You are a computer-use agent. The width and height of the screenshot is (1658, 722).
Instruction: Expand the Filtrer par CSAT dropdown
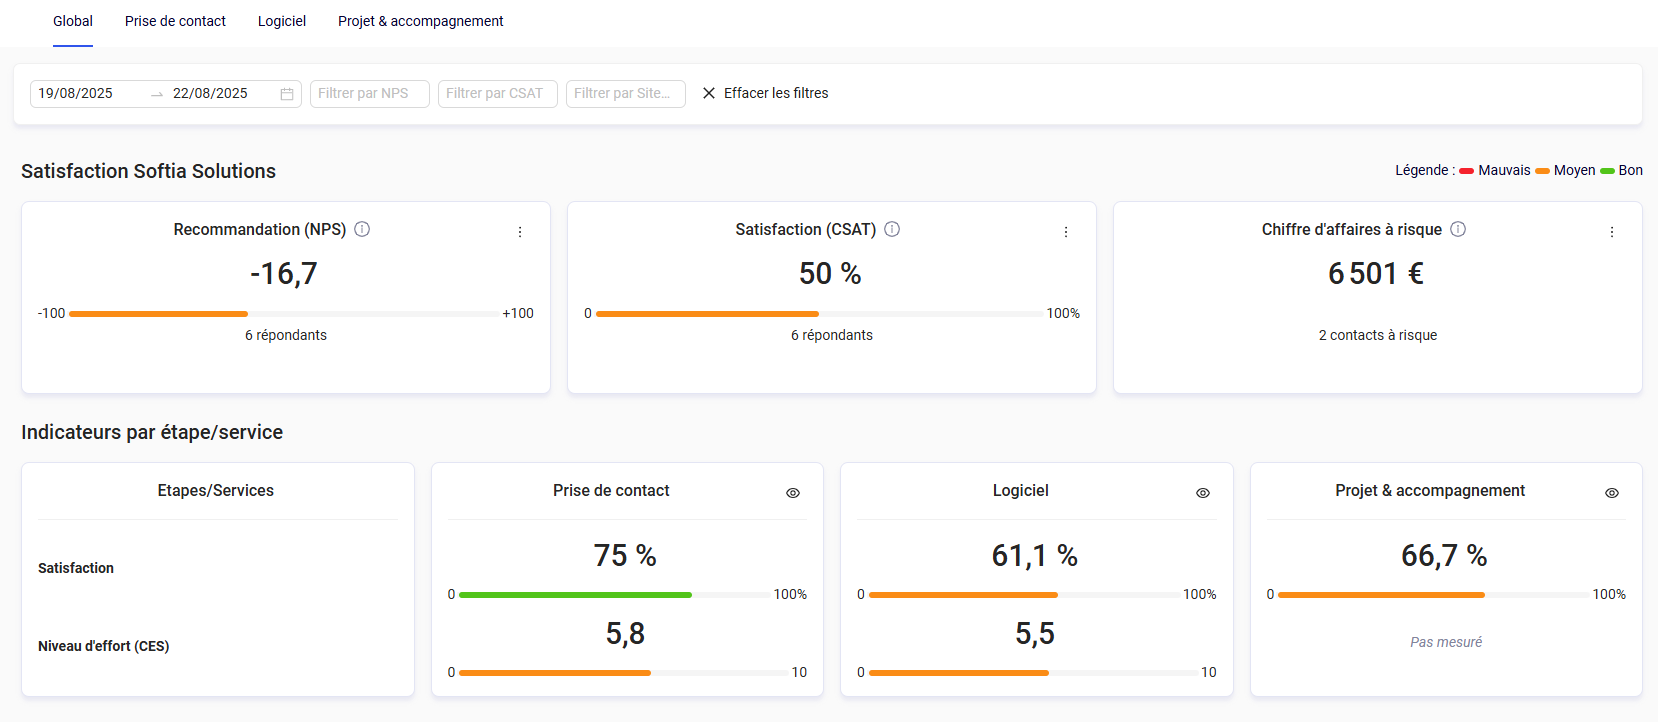[x=497, y=93]
